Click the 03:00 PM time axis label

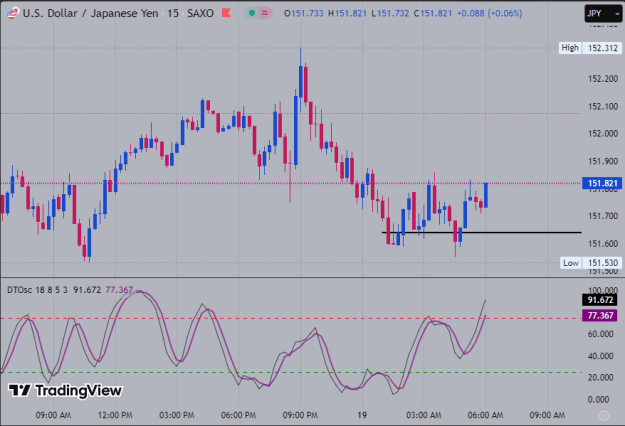177,415
